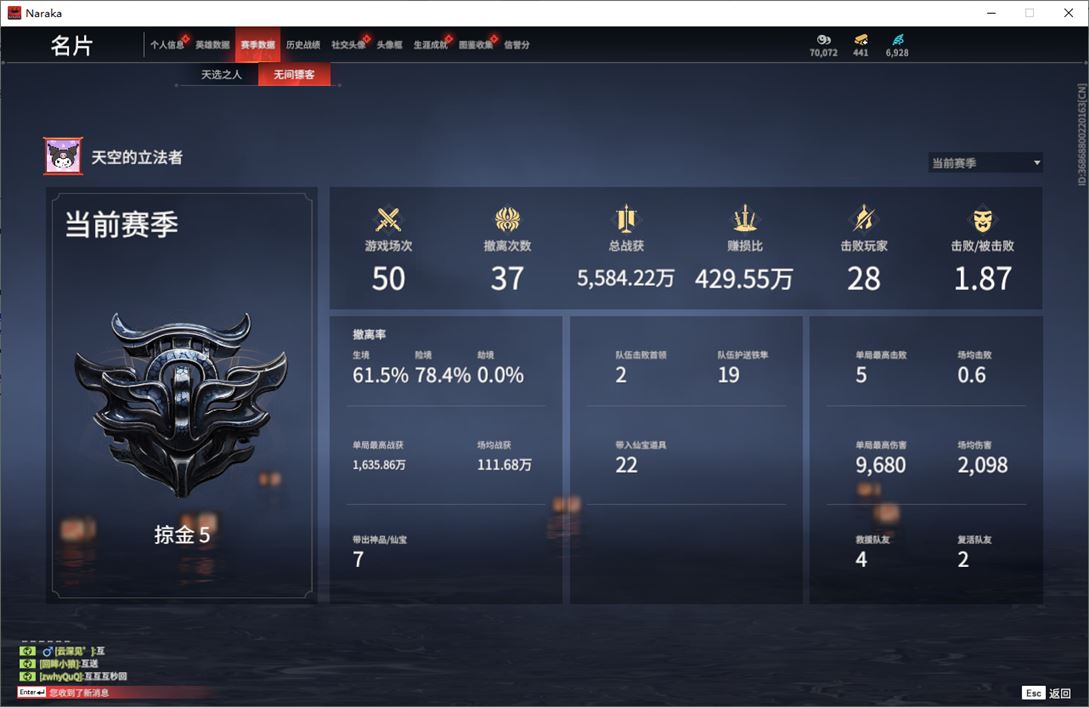View the 生涯成就 tab
The height and width of the screenshot is (707, 1089).
point(430,44)
